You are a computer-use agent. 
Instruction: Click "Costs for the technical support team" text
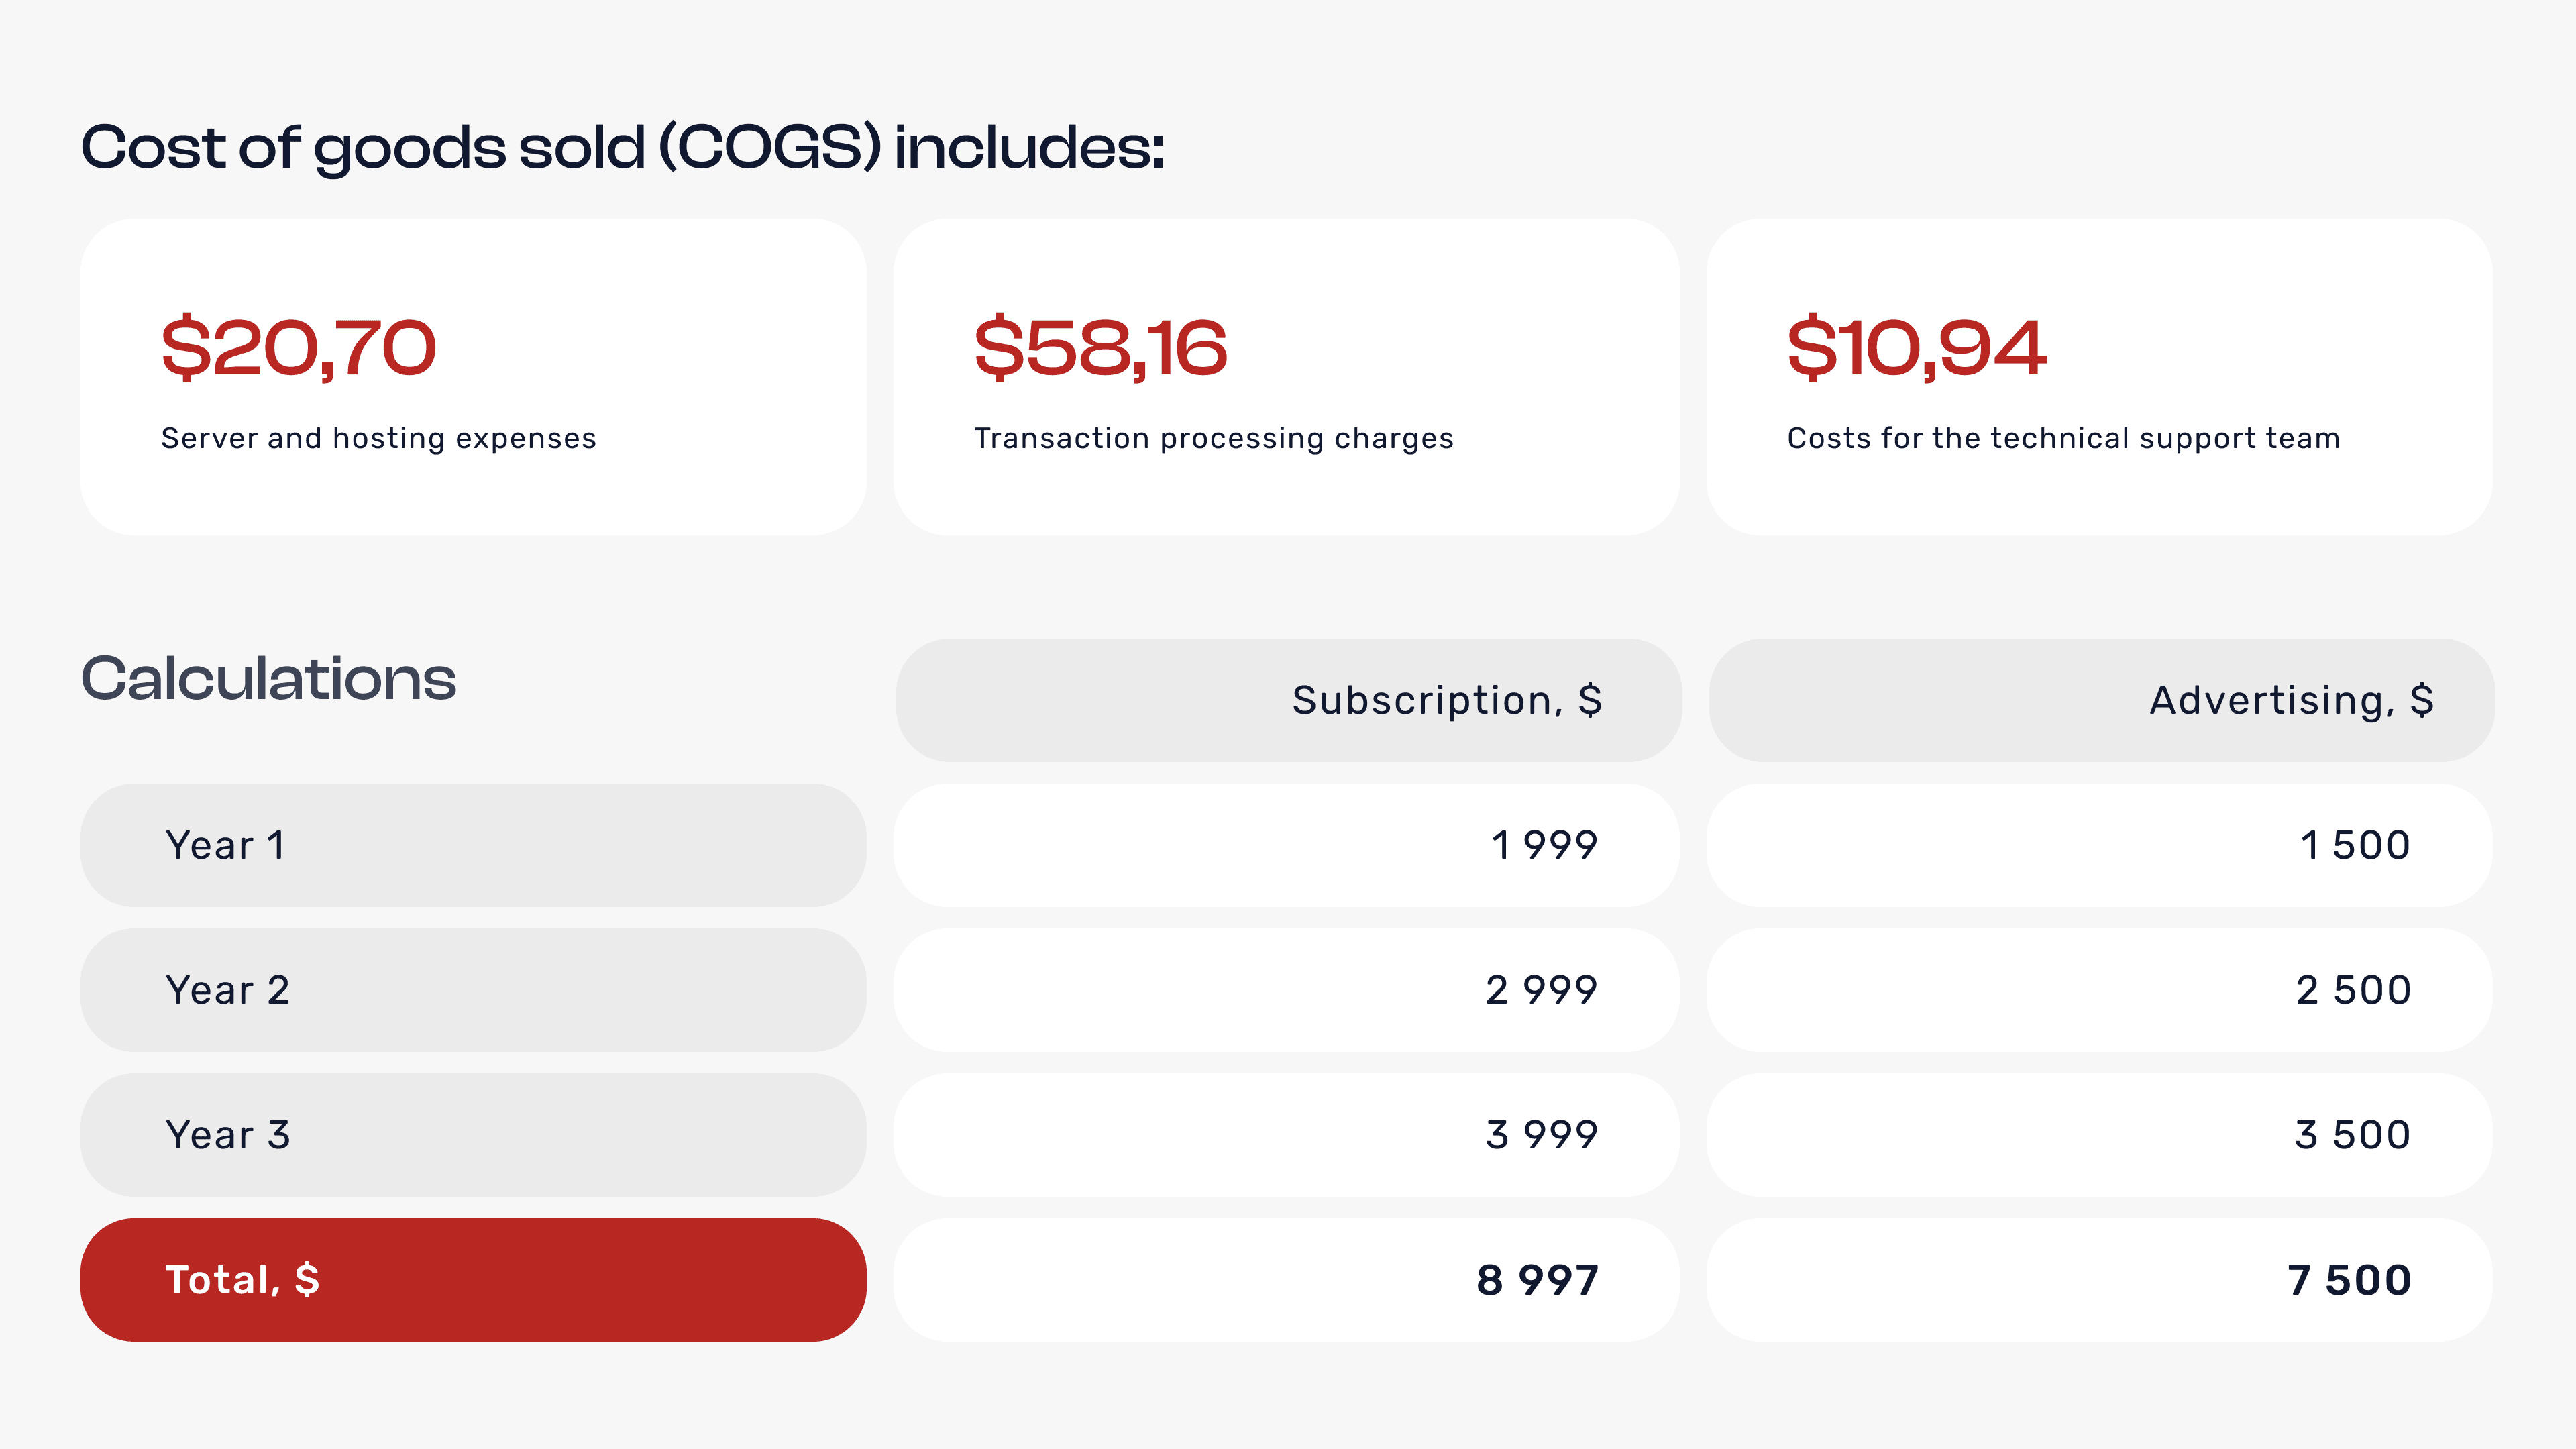tap(2063, 438)
